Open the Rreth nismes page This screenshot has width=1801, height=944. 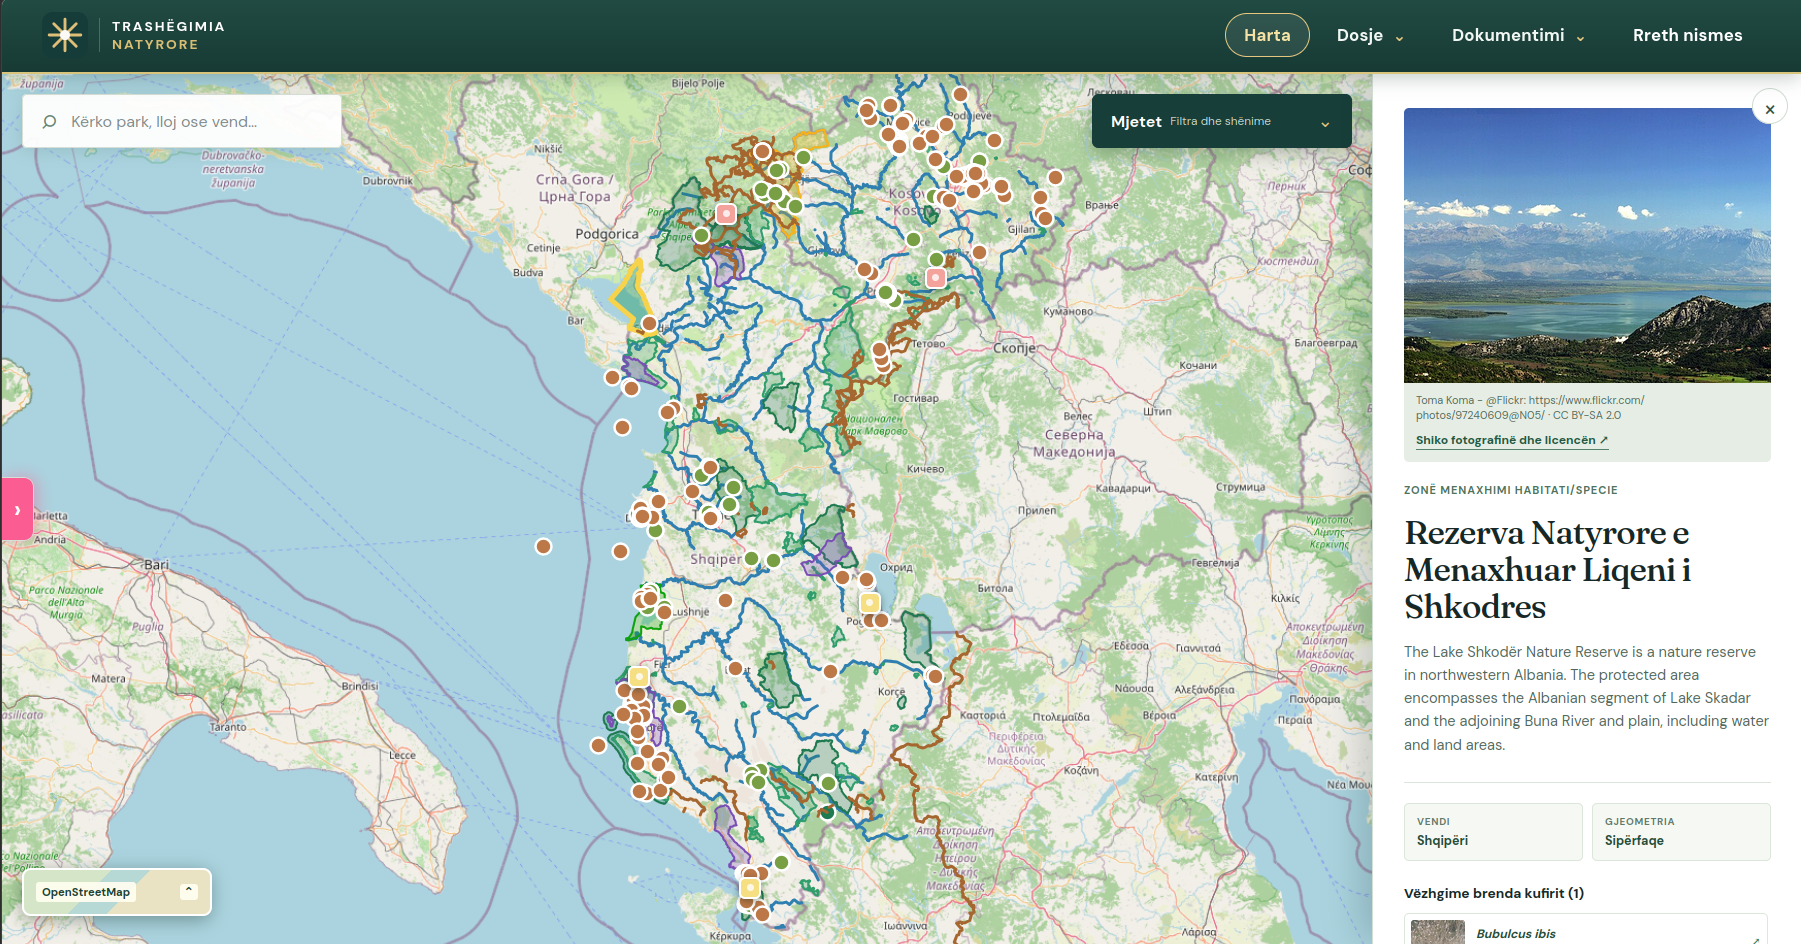[1687, 35]
